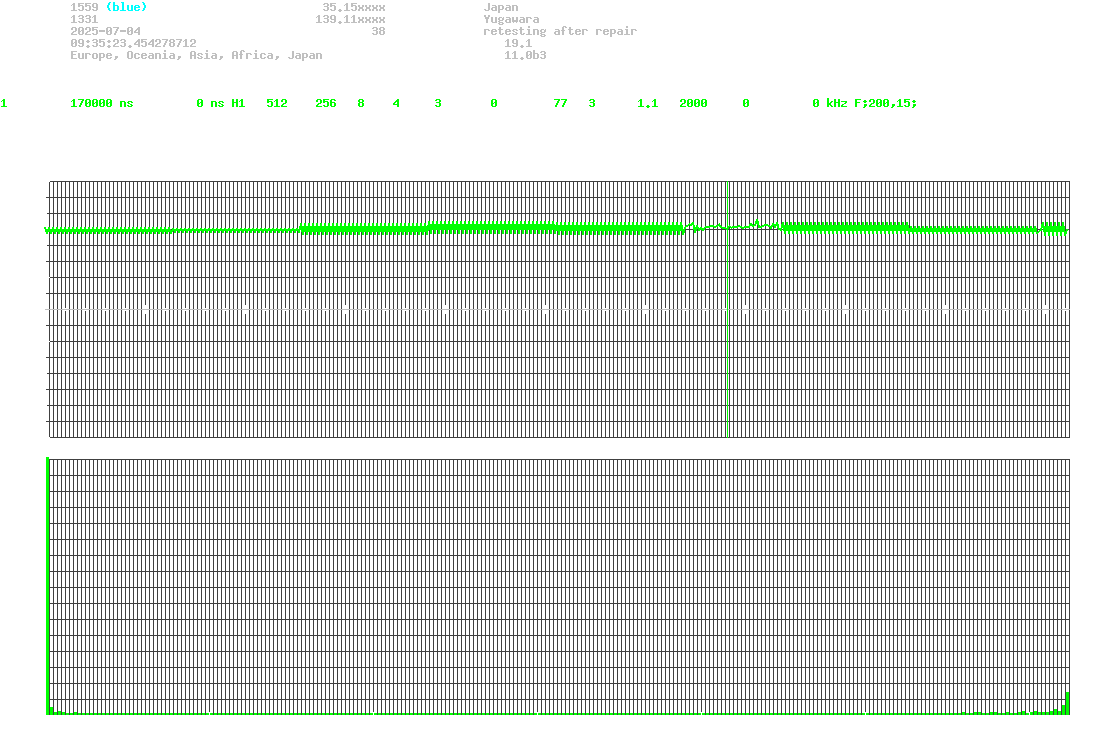Image resolution: width=1095 pixels, height=737 pixels.
Task: Select longitude value 139.11xxxx
Action: pos(350,19)
